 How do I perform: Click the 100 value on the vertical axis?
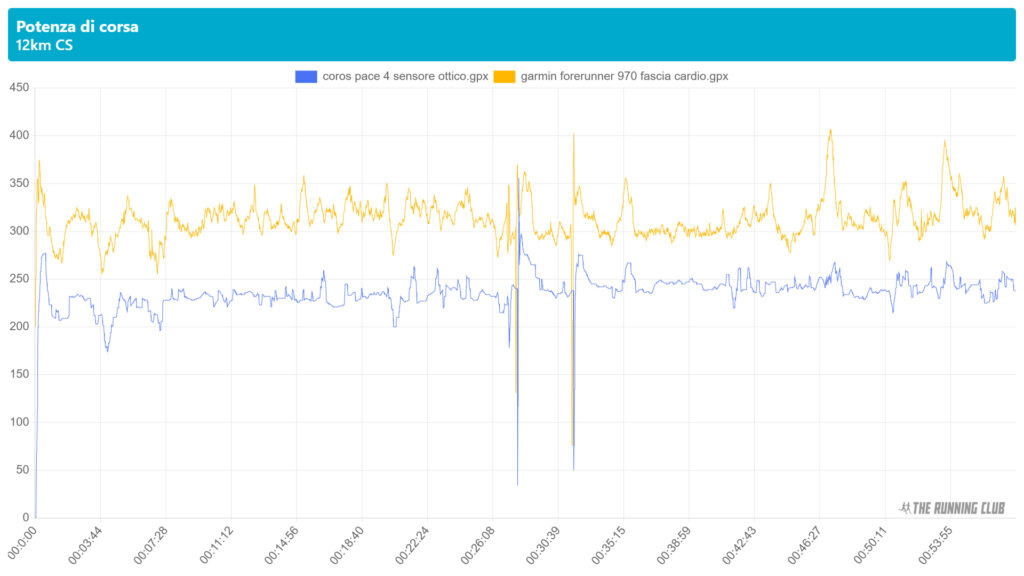pos(18,422)
